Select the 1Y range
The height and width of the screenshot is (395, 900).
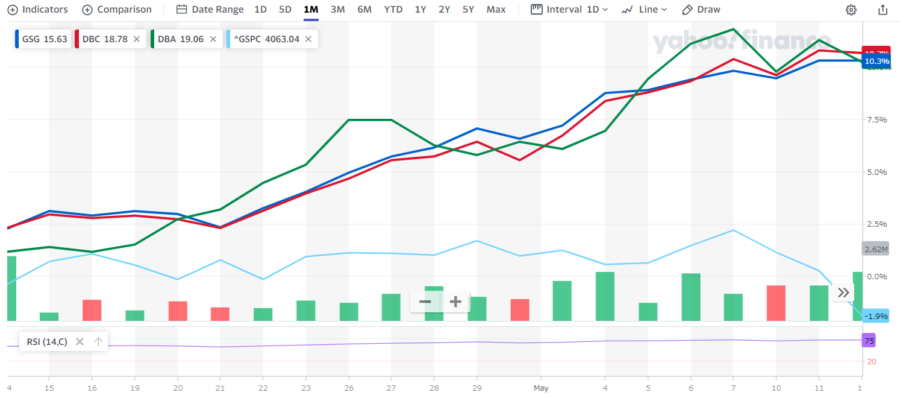(420, 10)
